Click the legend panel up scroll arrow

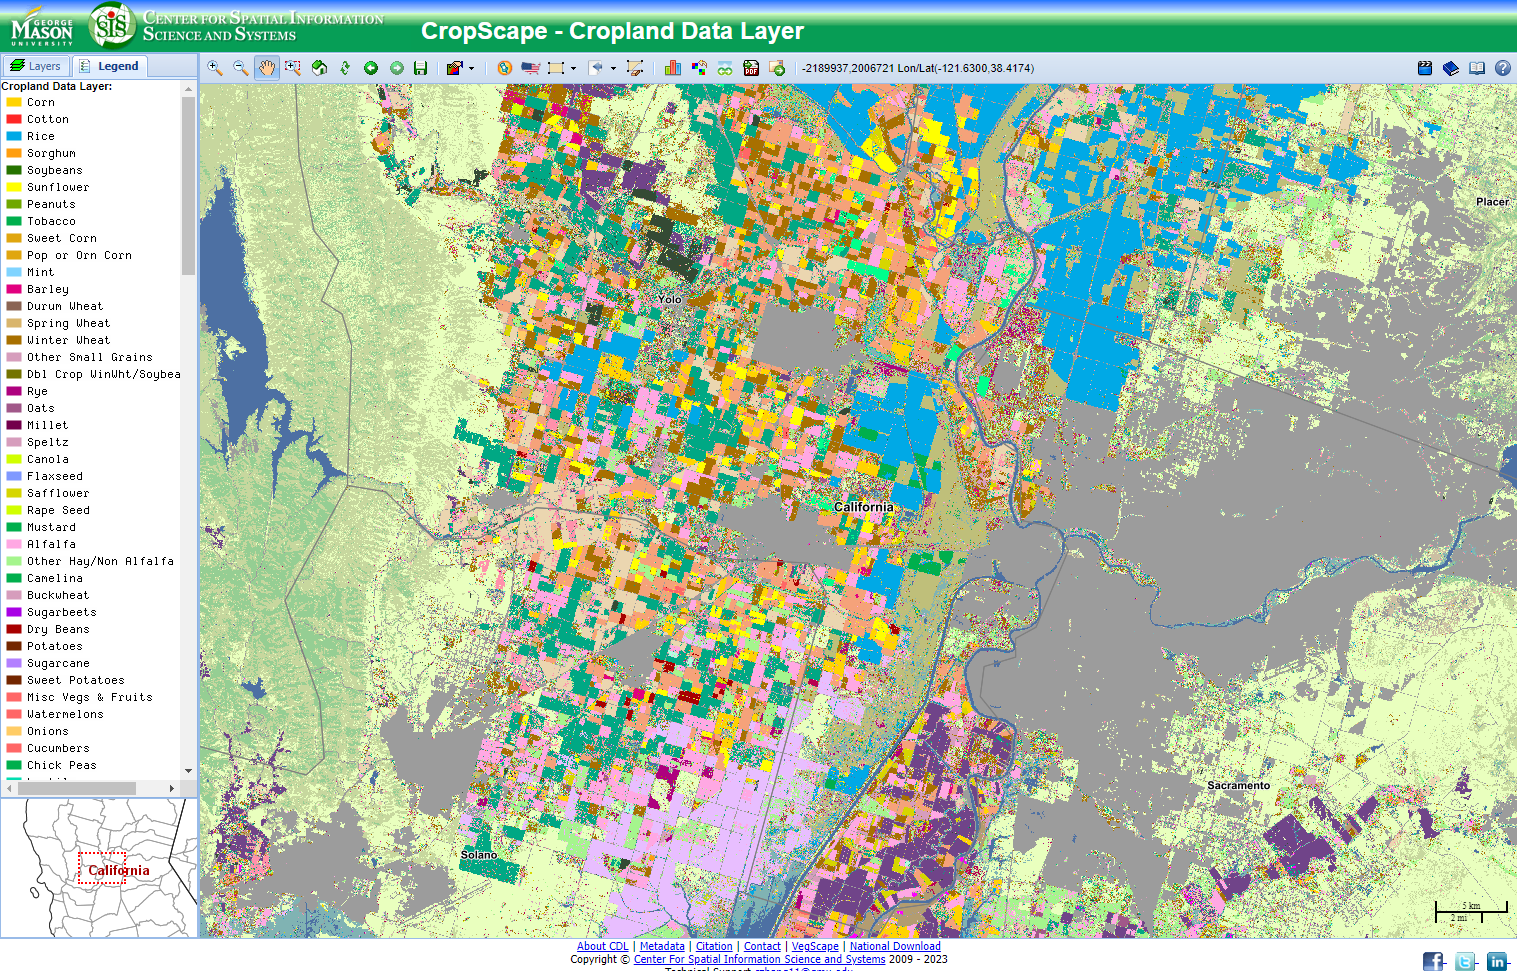(189, 89)
